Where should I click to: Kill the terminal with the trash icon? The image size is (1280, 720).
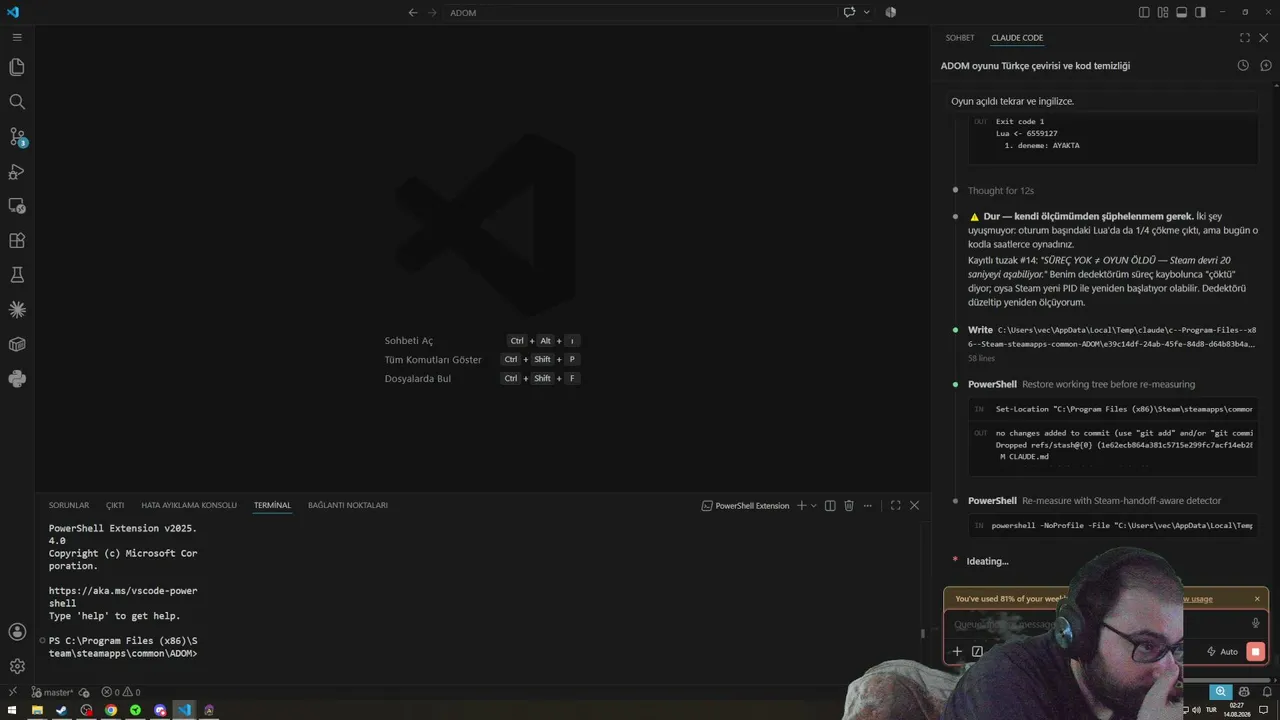point(849,506)
